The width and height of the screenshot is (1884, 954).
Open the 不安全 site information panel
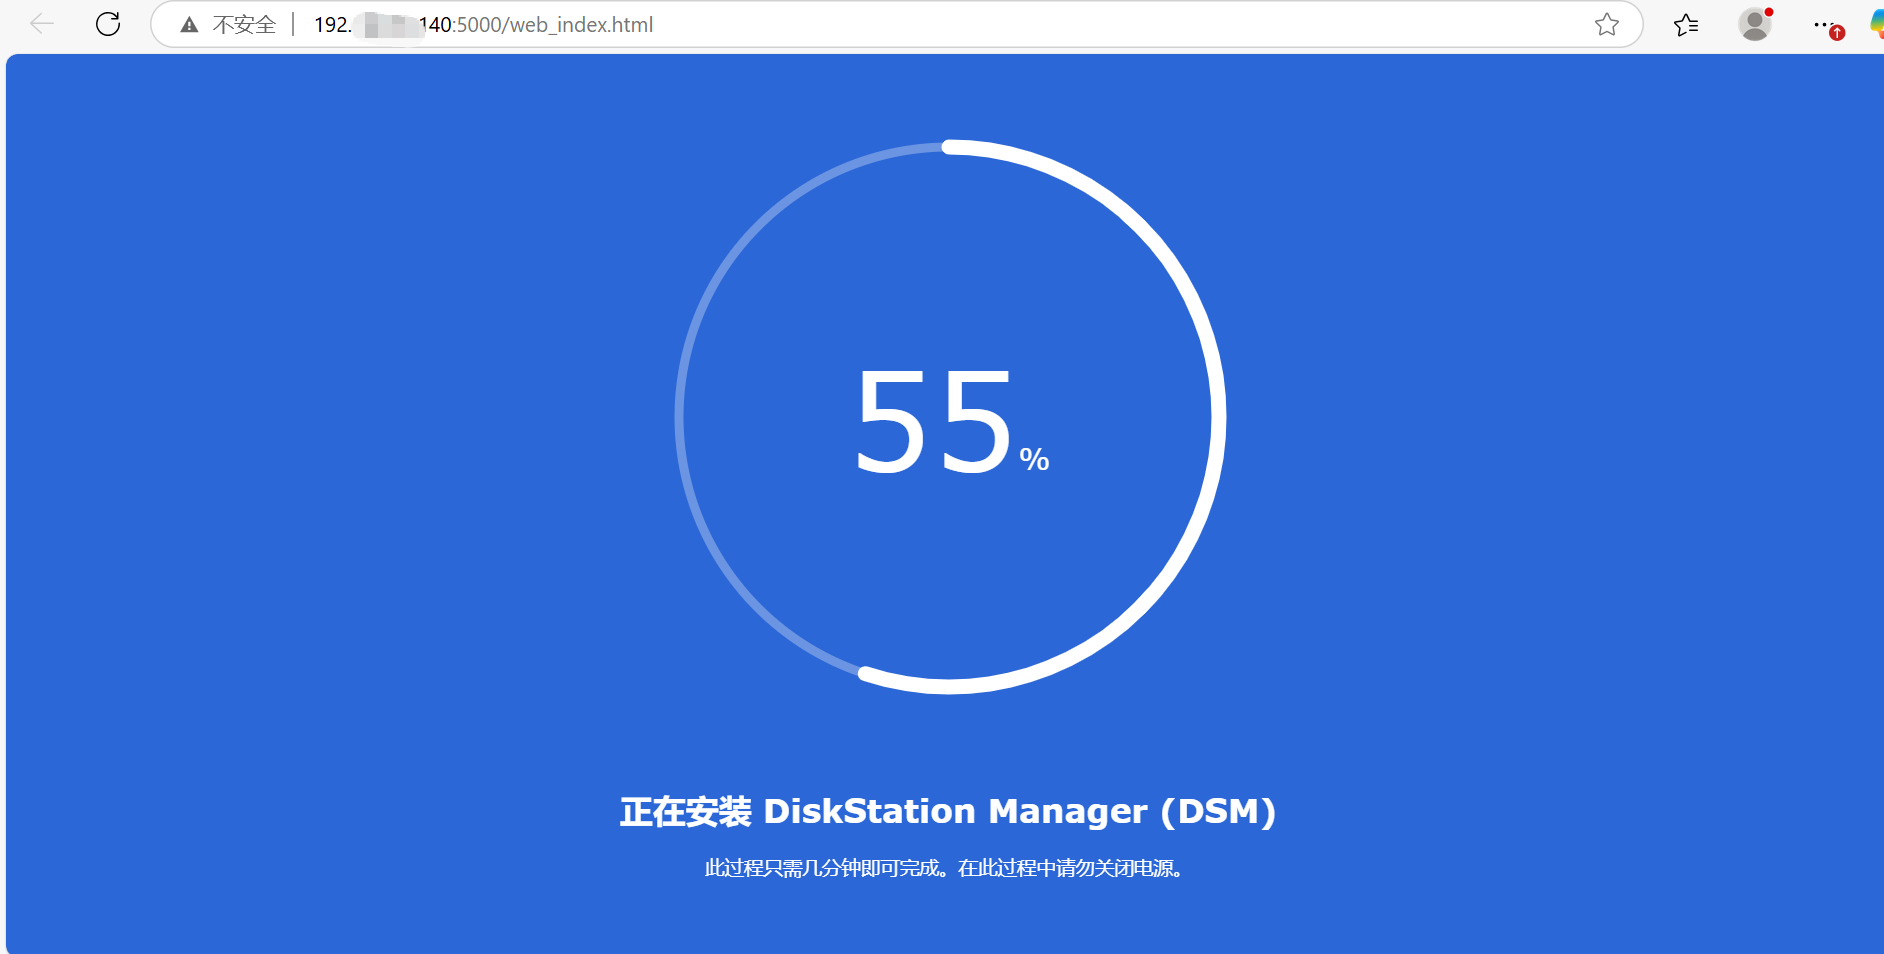[220, 24]
